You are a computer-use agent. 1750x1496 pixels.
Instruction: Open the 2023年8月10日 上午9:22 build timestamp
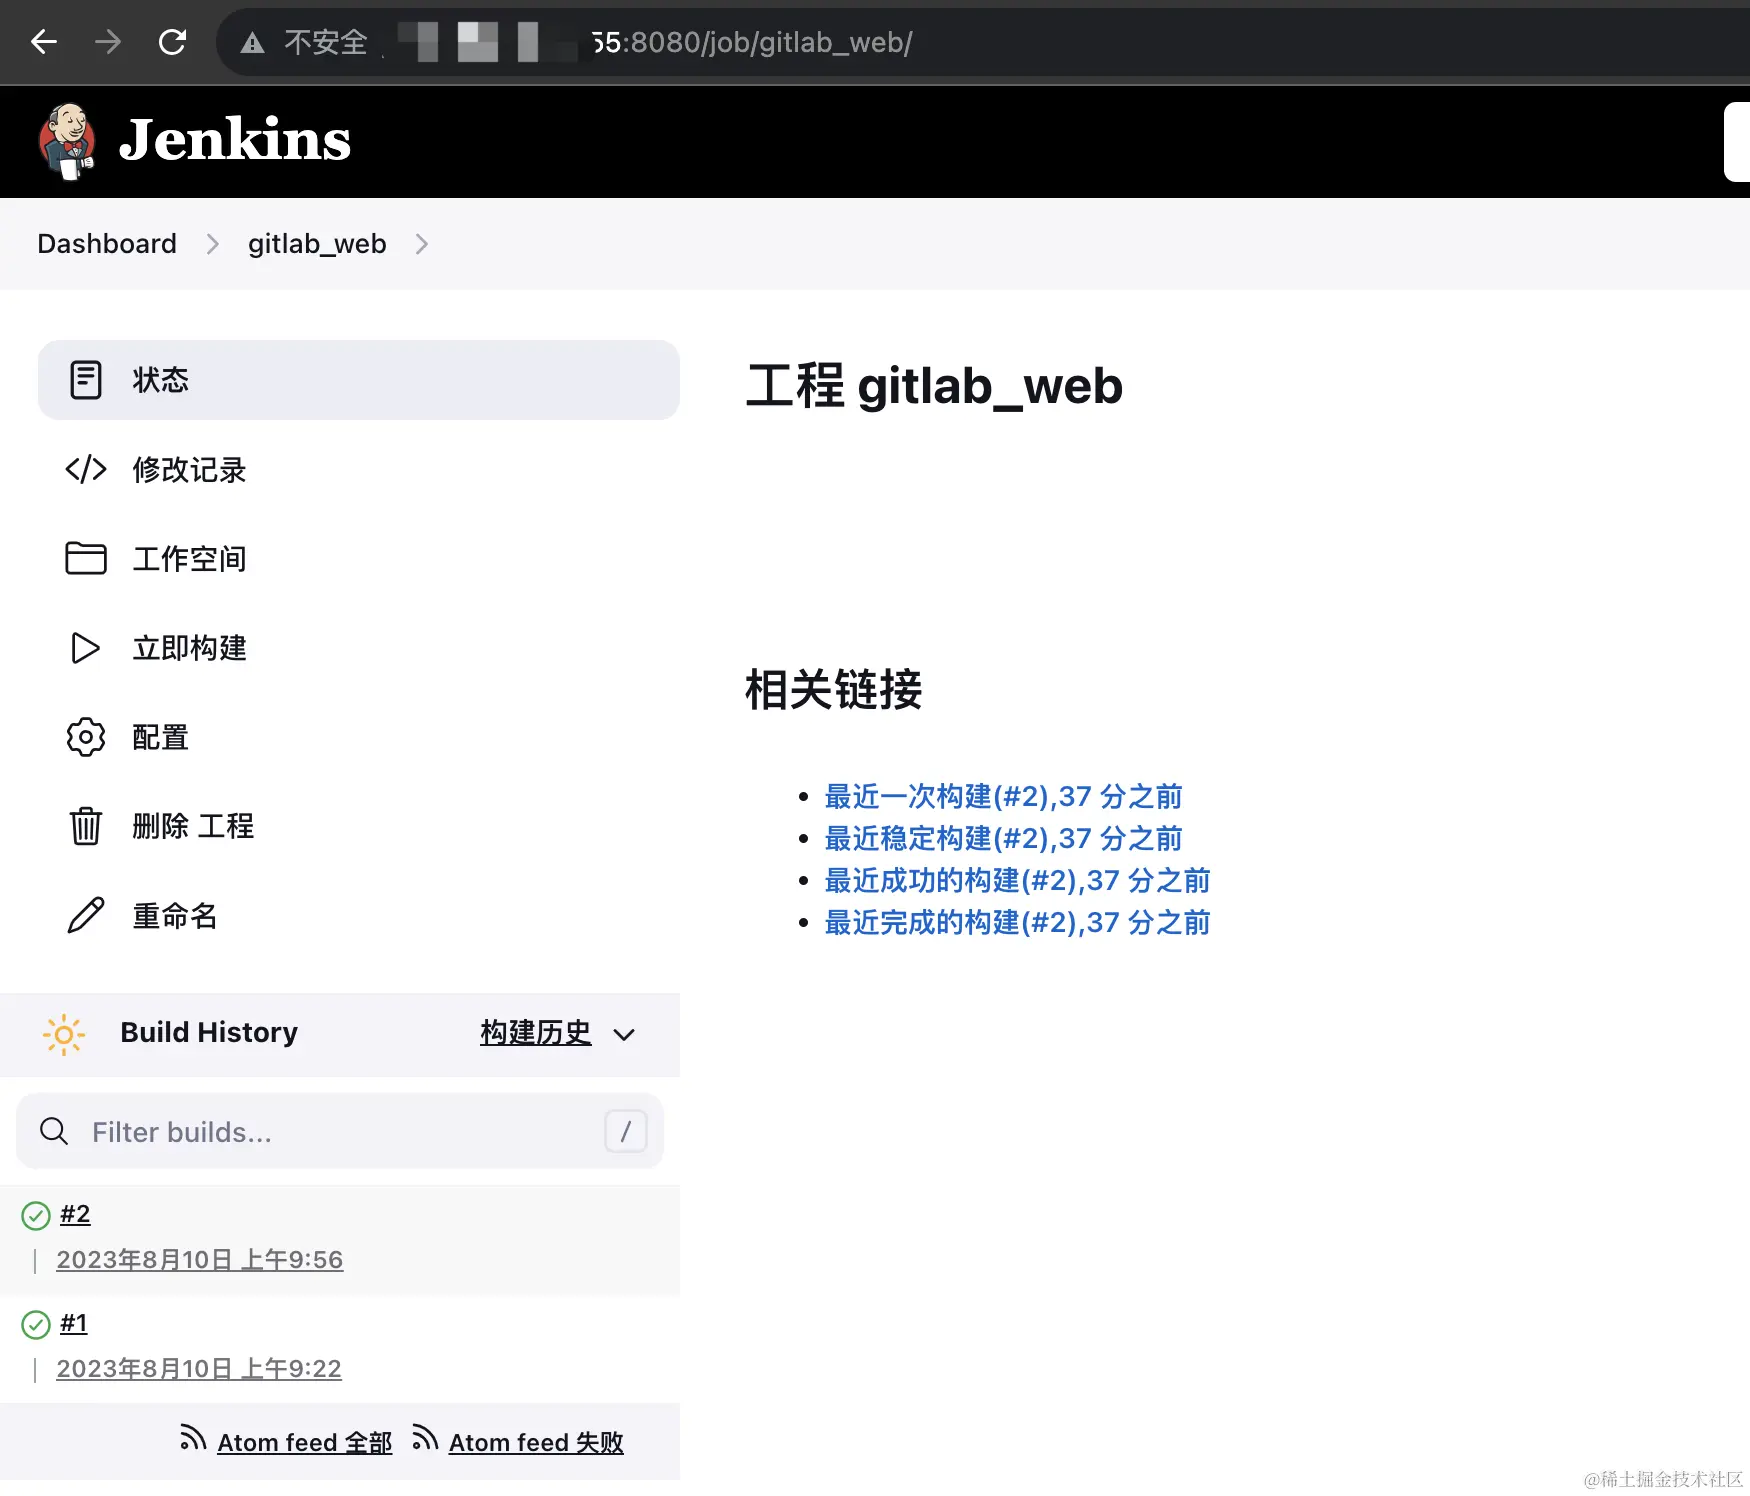click(199, 1369)
